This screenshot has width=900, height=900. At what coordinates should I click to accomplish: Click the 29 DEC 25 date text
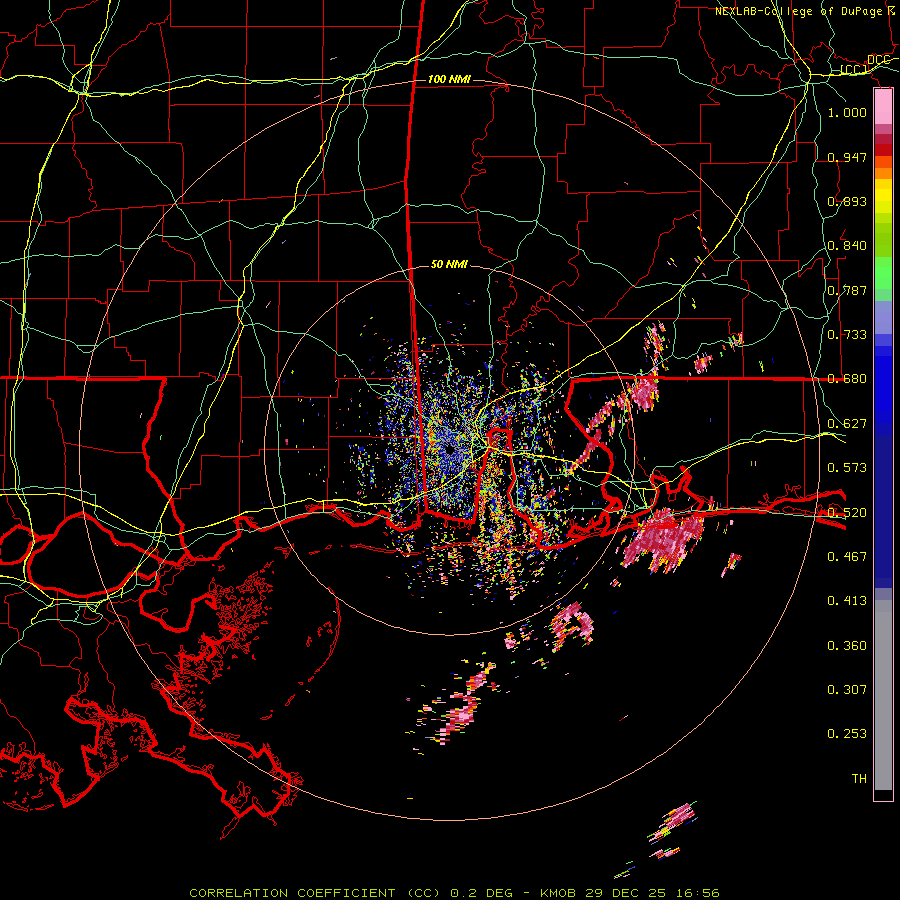(x=626, y=893)
